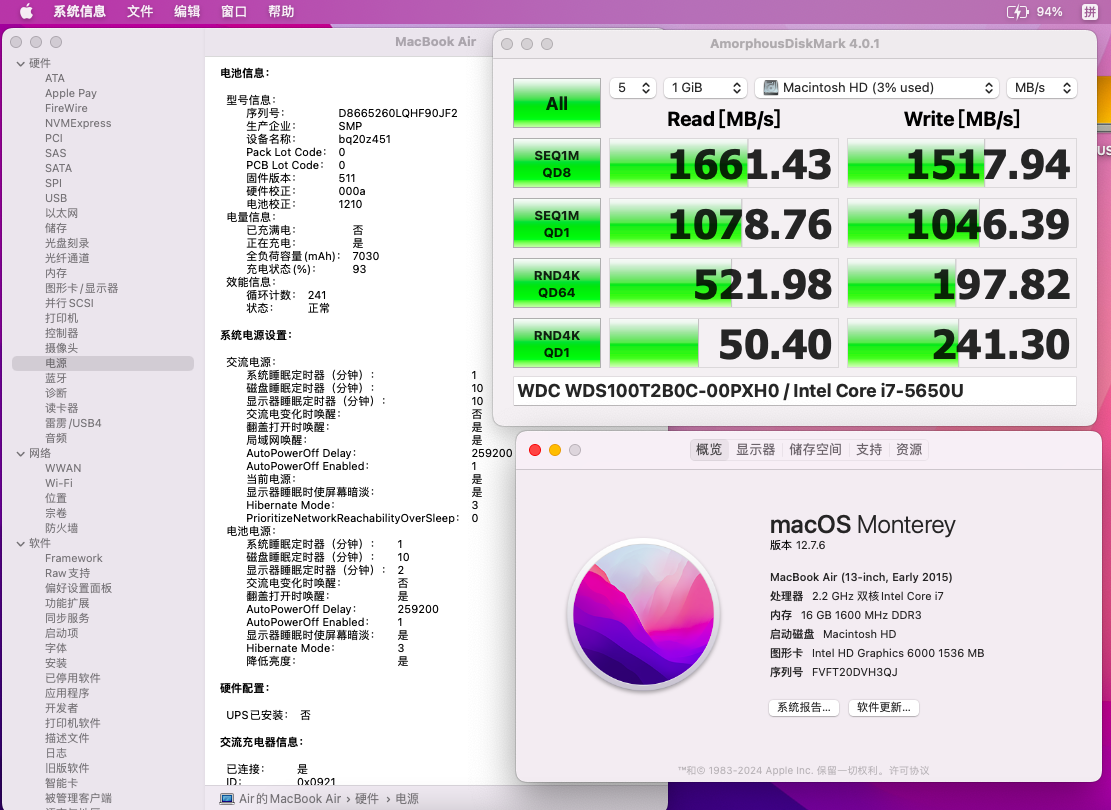Open the 许可协议 link

pos(909,770)
